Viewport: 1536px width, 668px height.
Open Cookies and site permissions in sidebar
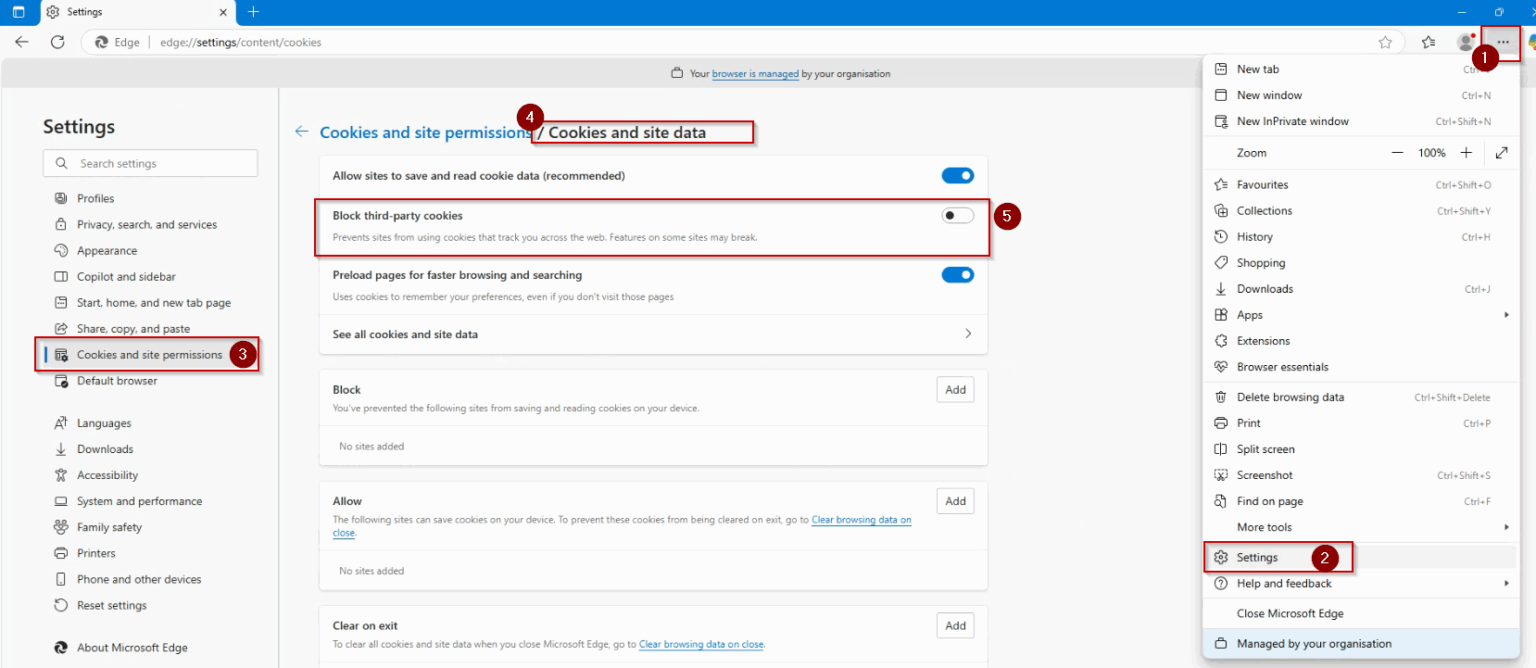149,355
